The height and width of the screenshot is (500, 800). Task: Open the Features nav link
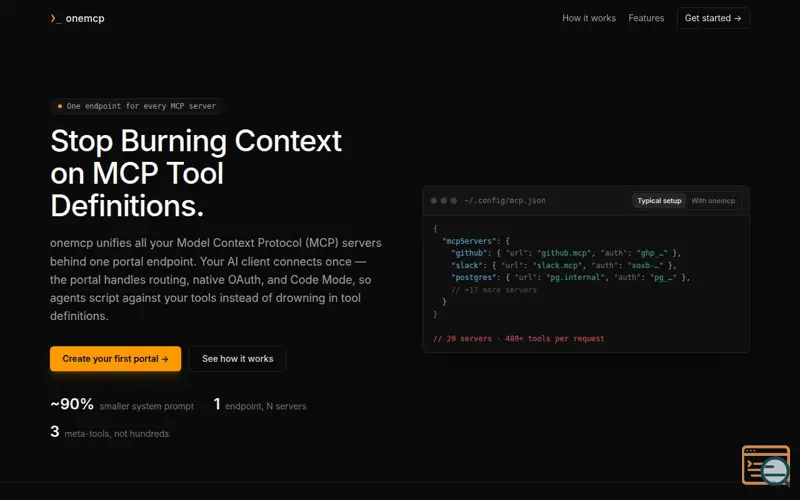click(646, 18)
